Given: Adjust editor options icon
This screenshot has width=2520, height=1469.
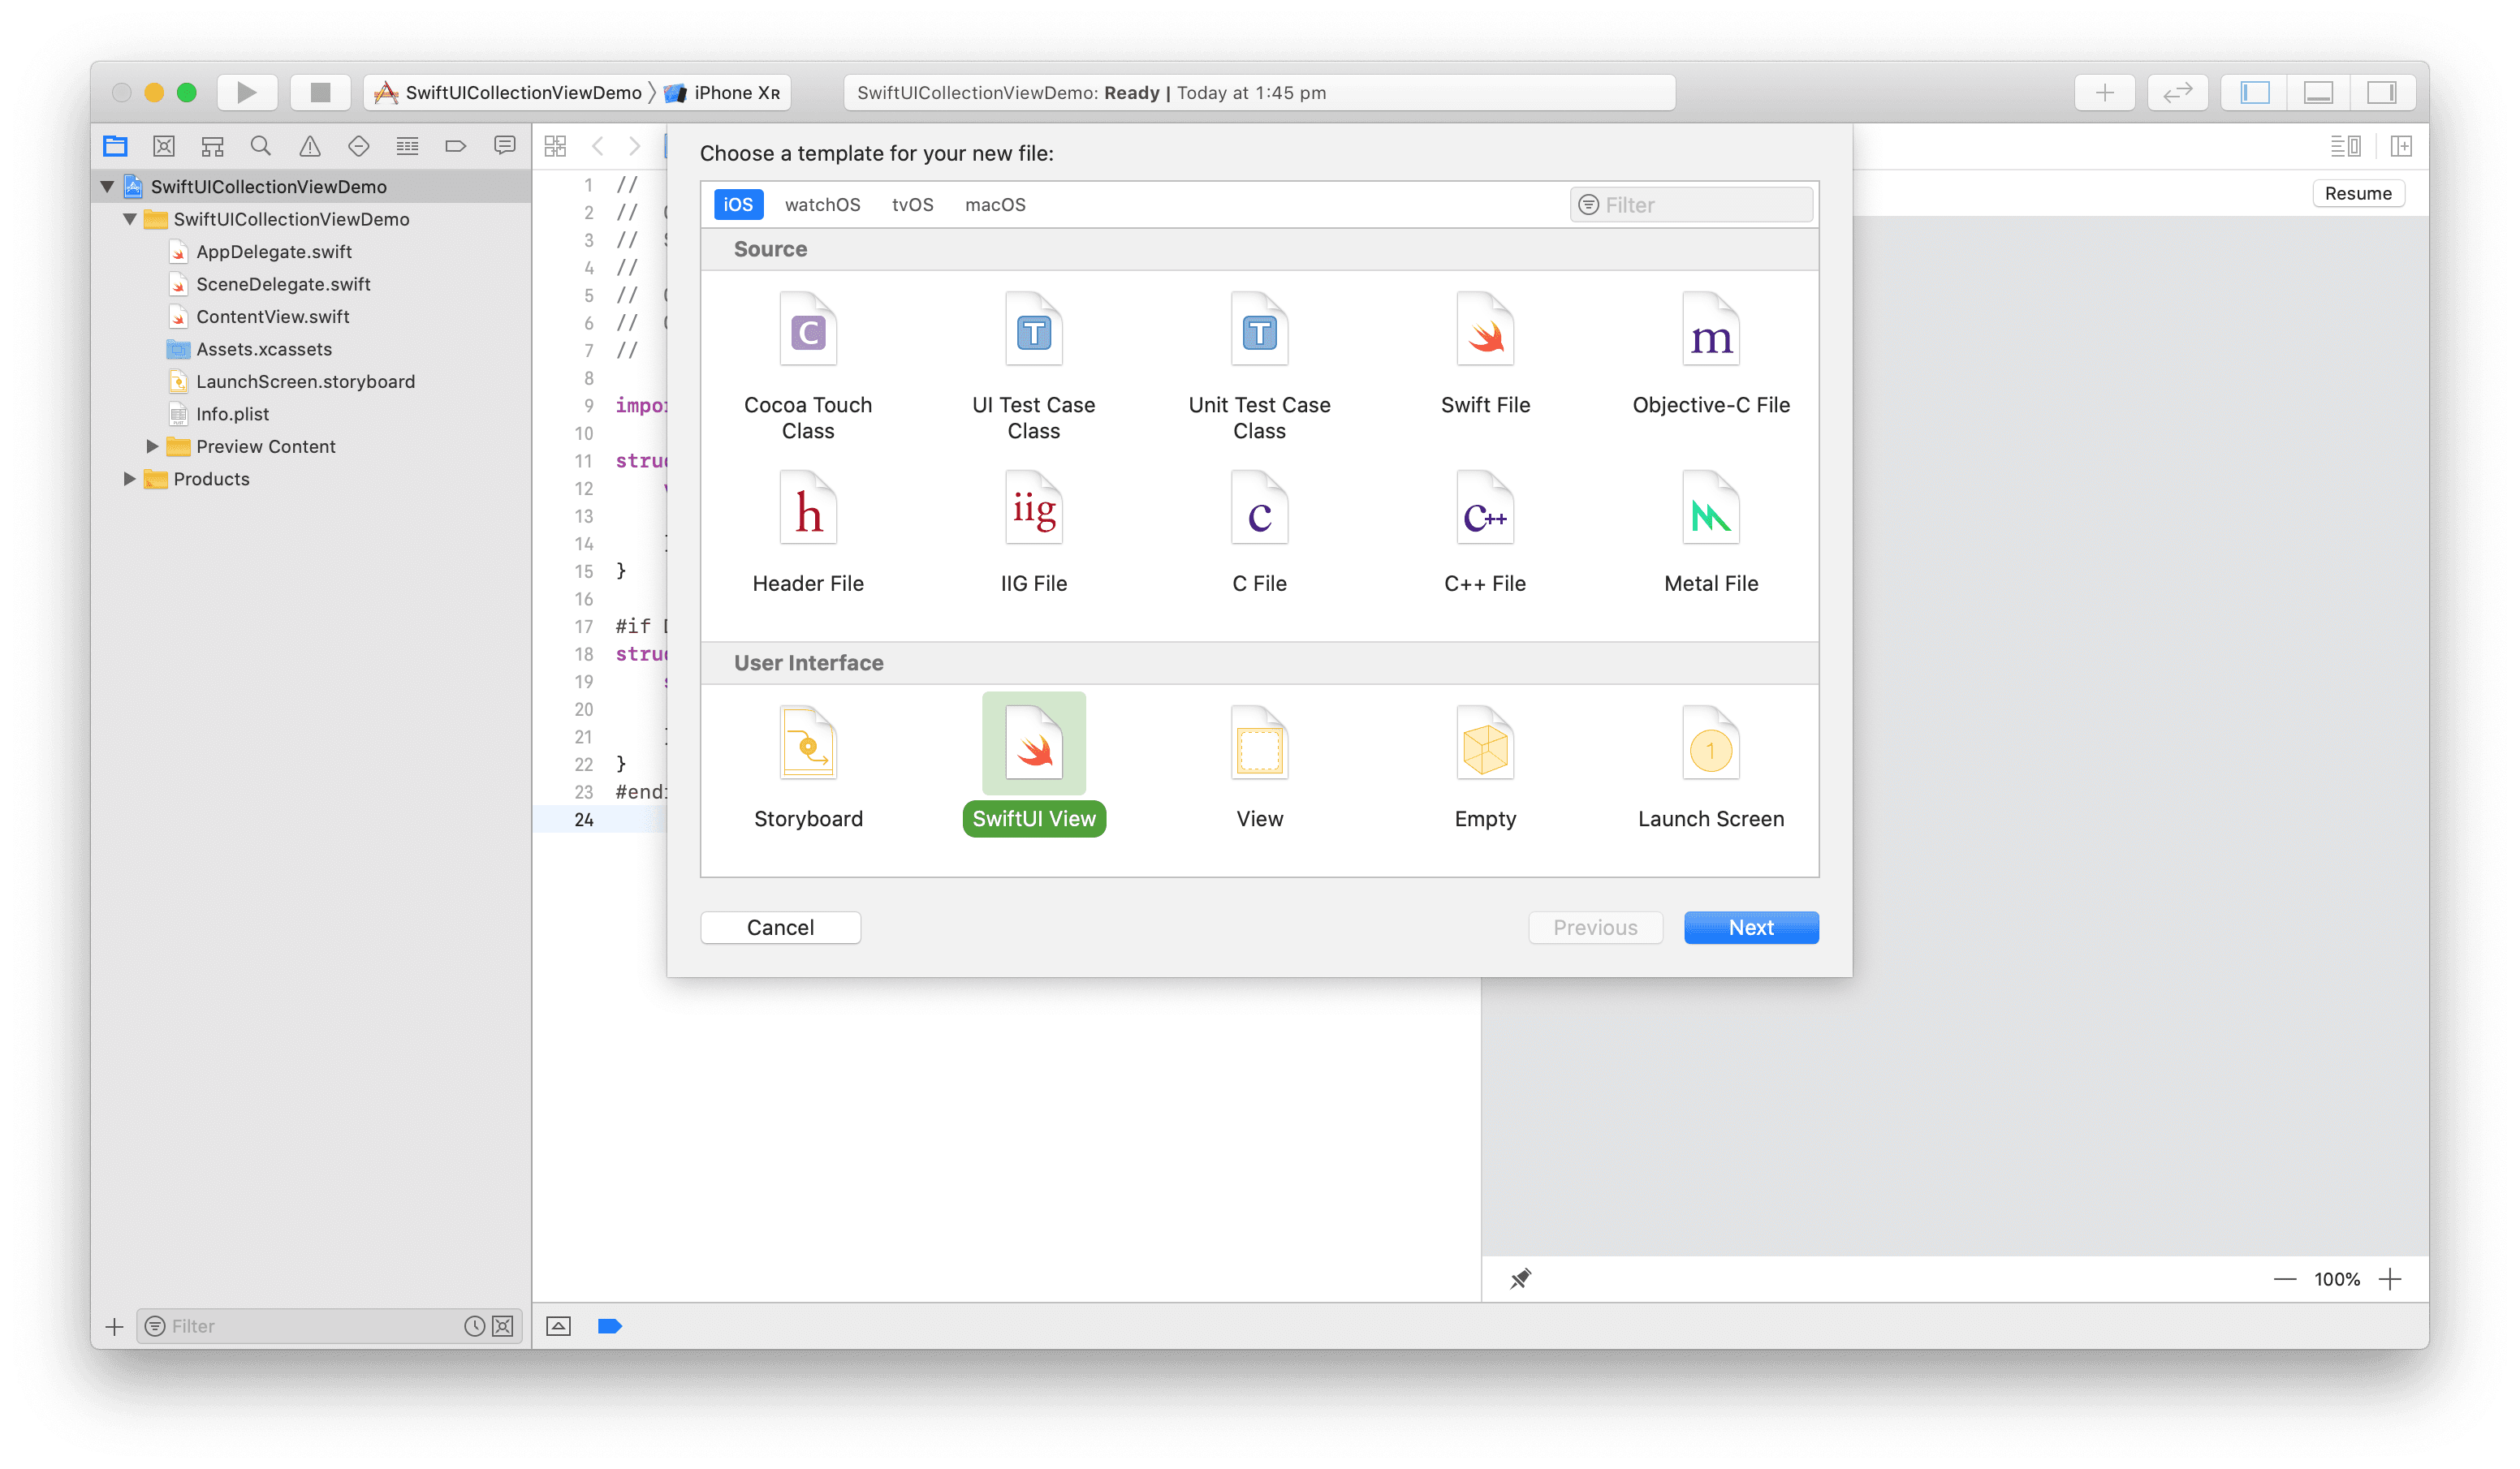Looking at the screenshot, I should (x=2345, y=146).
